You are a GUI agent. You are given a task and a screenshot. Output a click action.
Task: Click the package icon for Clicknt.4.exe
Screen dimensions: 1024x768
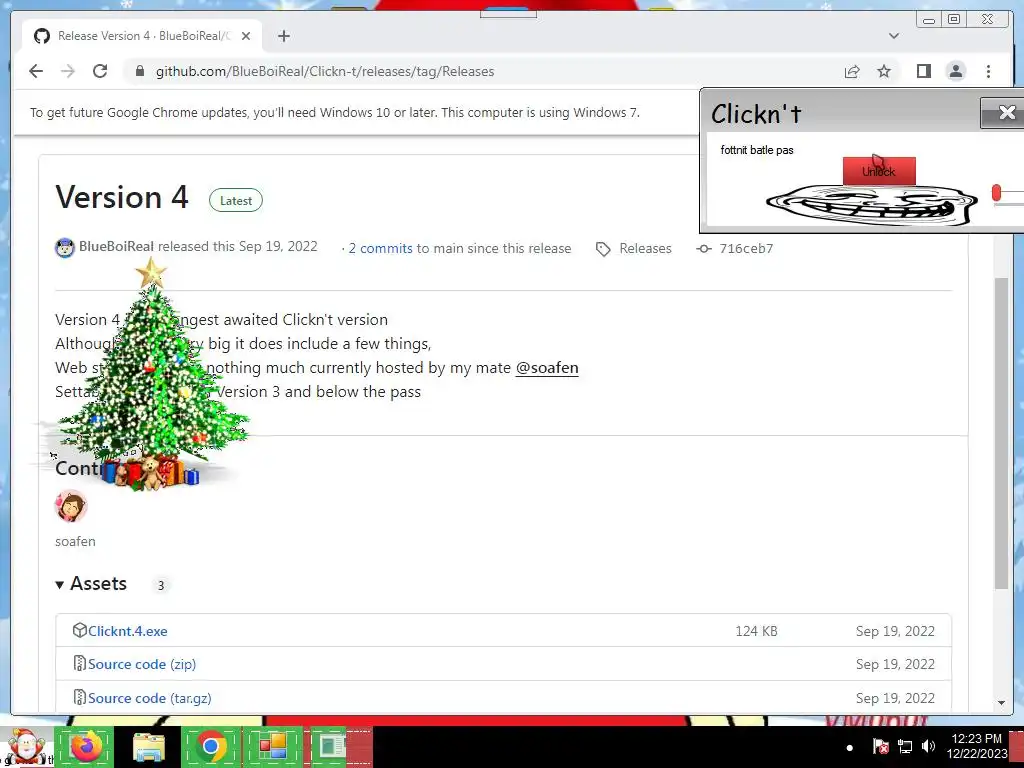click(x=80, y=630)
